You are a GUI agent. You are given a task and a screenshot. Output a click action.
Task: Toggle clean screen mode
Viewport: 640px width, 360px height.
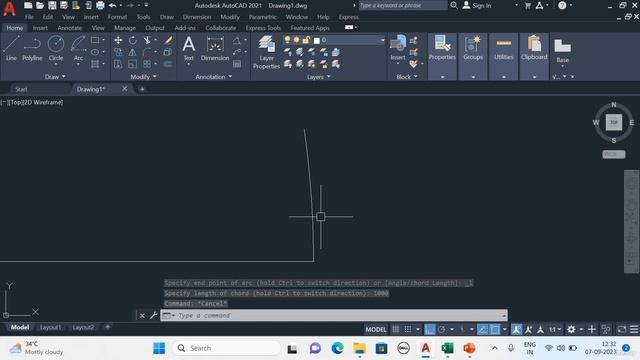tap(622, 329)
